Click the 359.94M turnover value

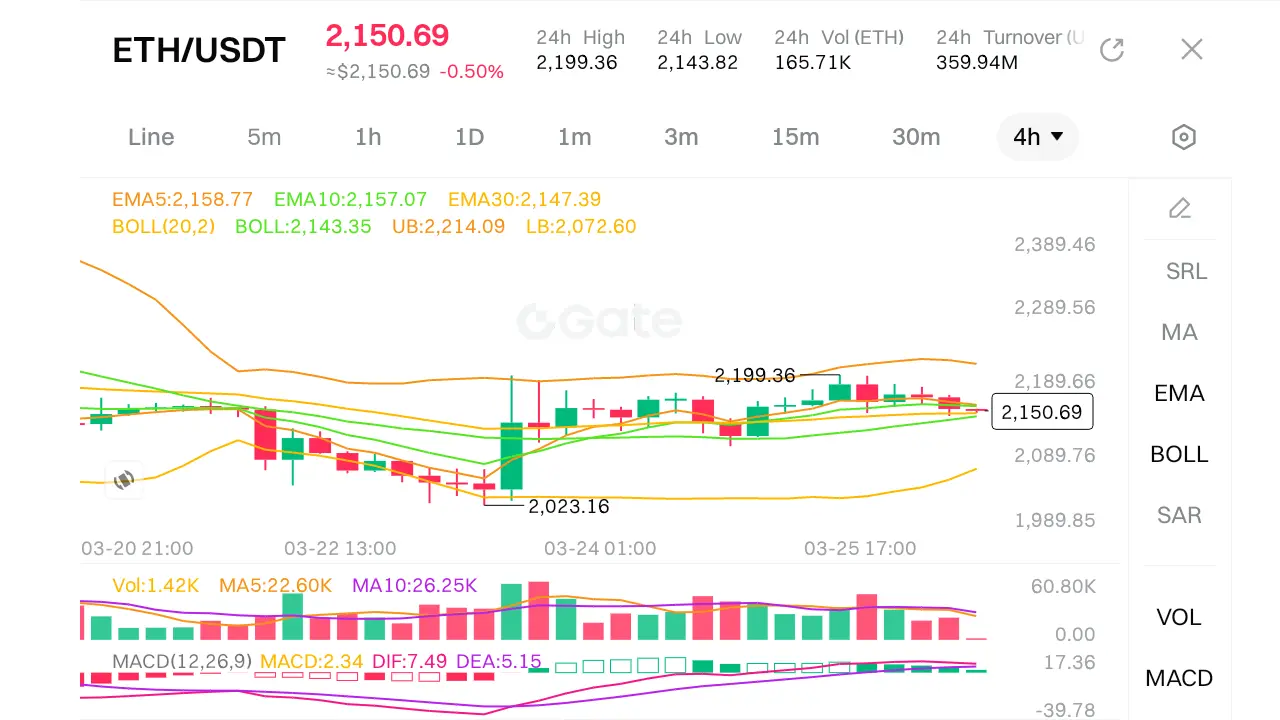[977, 63]
